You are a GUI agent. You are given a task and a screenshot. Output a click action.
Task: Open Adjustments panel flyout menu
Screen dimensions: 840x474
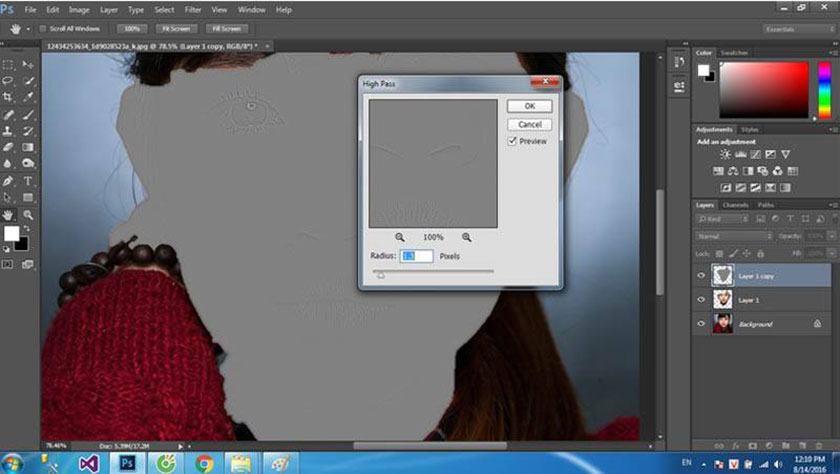[x=833, y=130]
